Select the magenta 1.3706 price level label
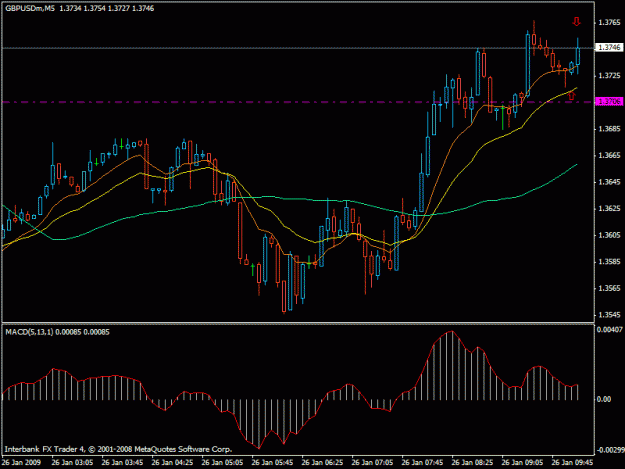625x469 pixels. [609, 102]
